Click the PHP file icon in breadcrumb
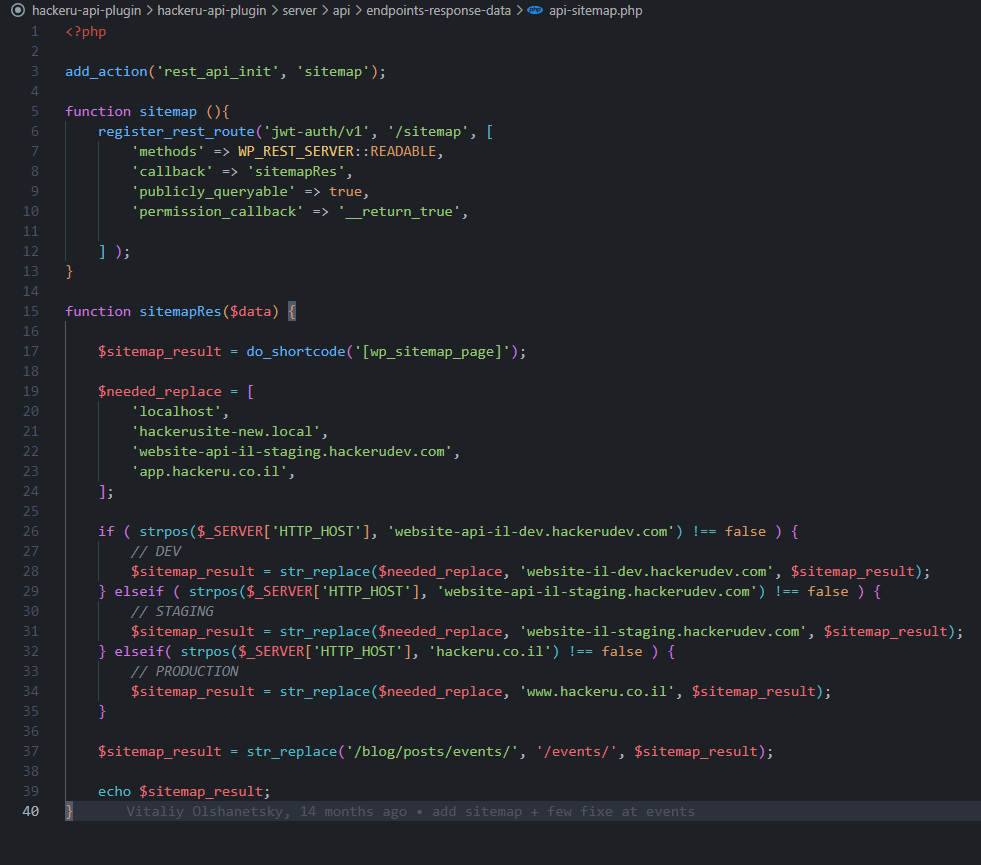Image resolution: width=981 pixels, height=865 pixels. (535, 11)
